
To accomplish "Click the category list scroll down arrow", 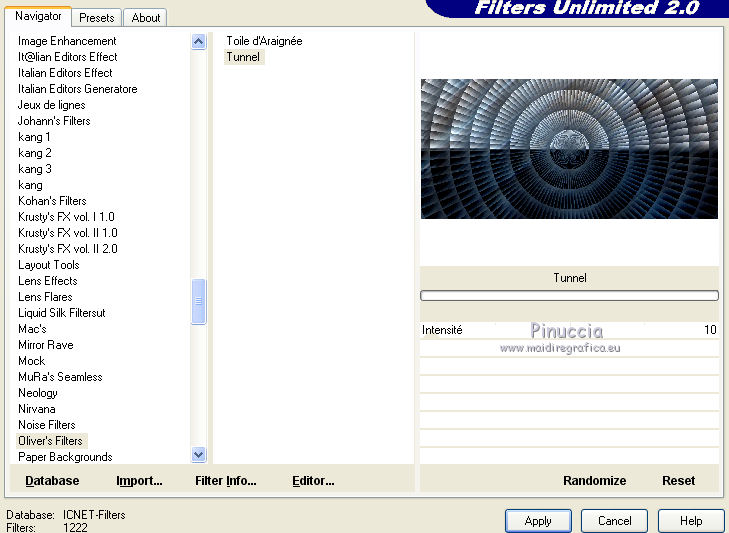I will point(199,454).
